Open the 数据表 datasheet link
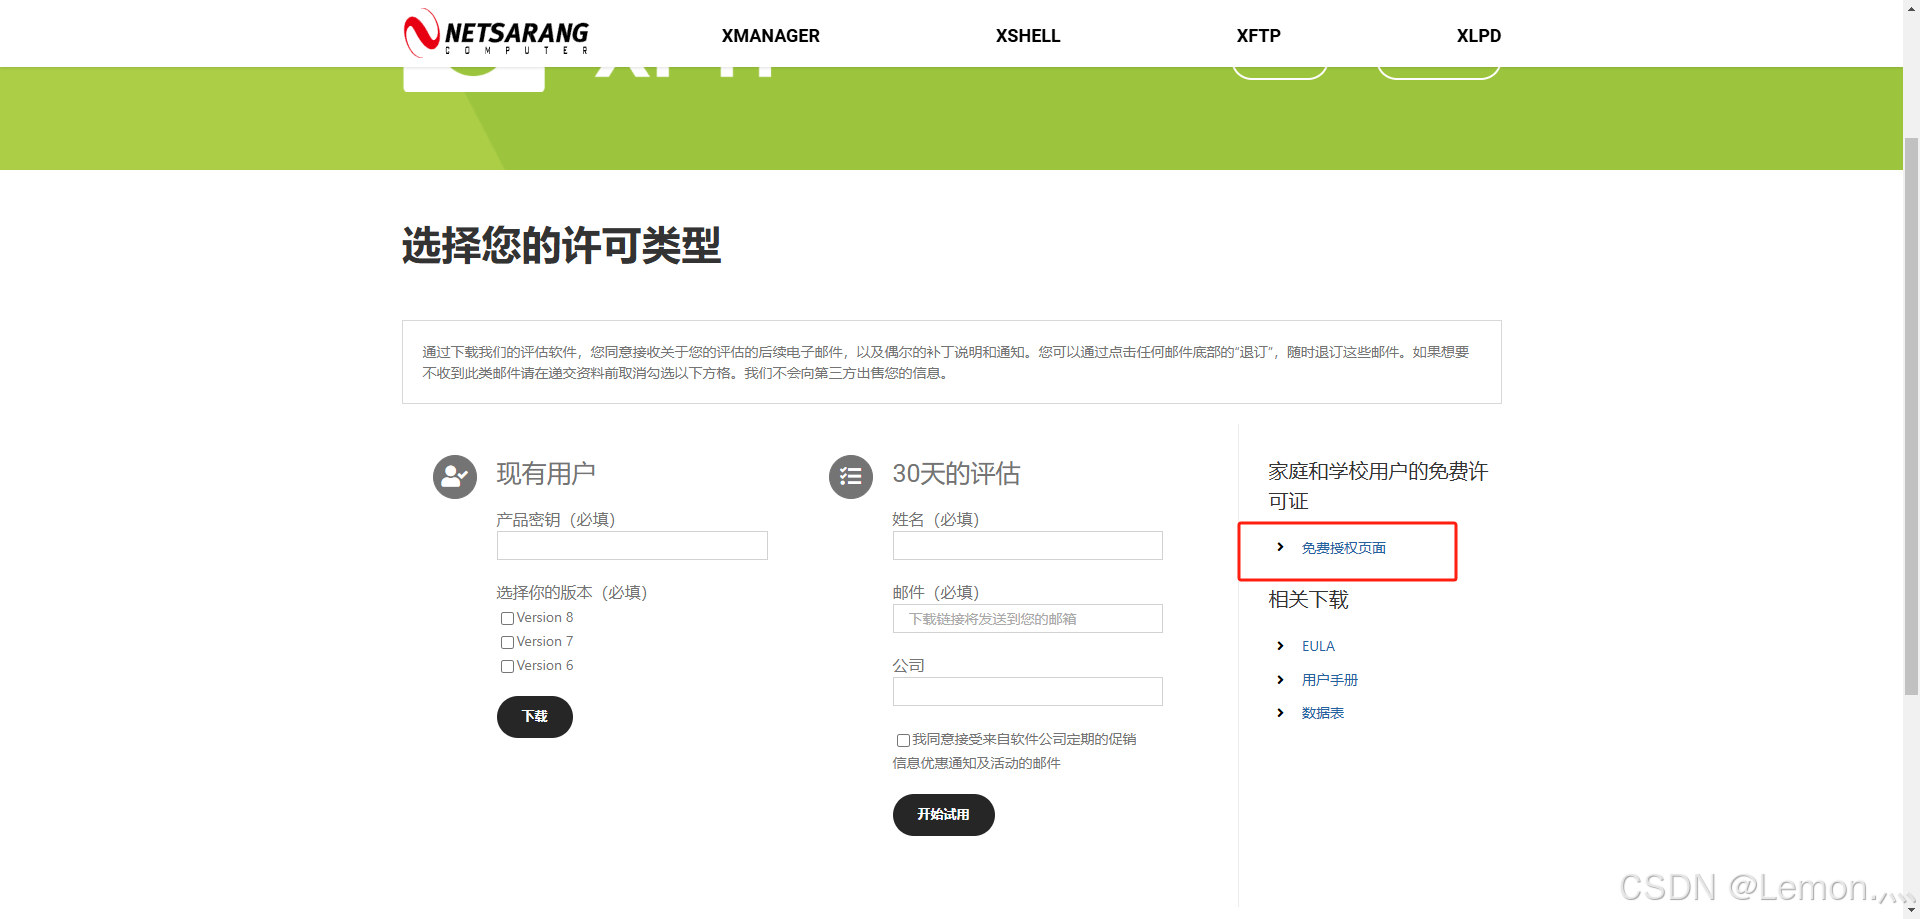1920x919 pixels. (x=1323, y=713)
